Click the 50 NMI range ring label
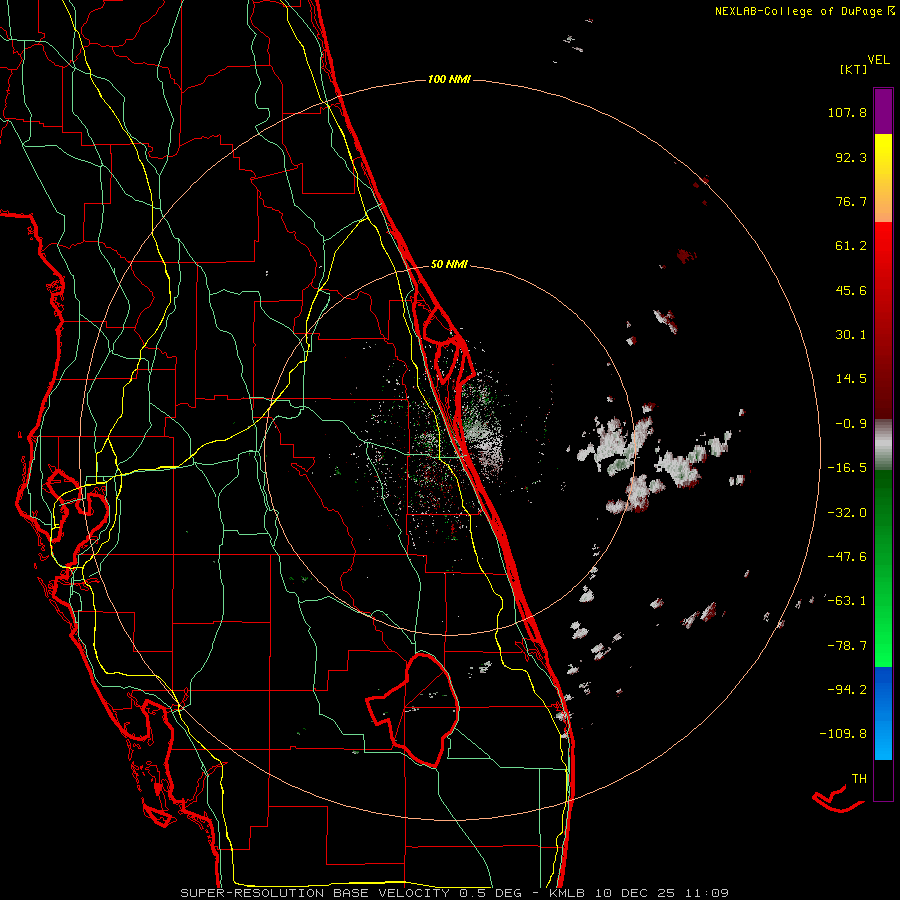This screenshot has height=900, width=900. point(449,265)
